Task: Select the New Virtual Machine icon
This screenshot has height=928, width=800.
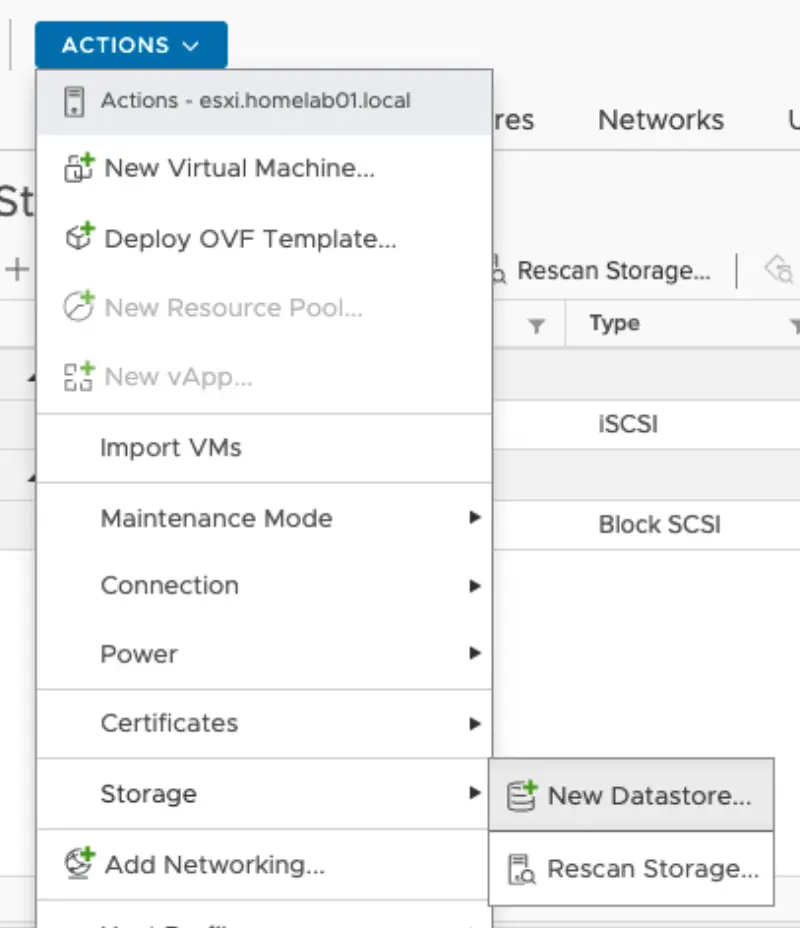Action: point(76,168)
